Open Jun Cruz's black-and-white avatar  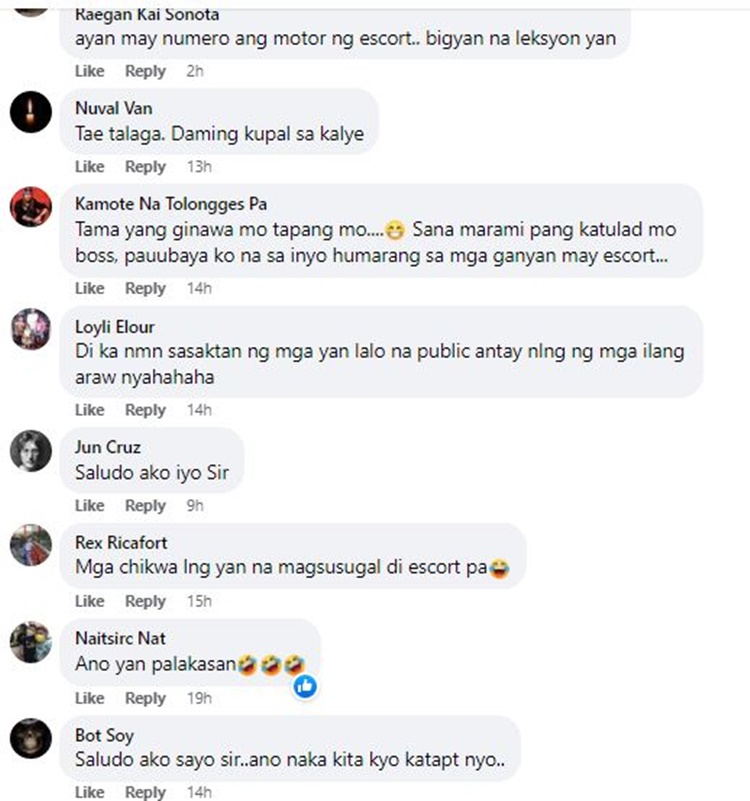tap(31, 451)
